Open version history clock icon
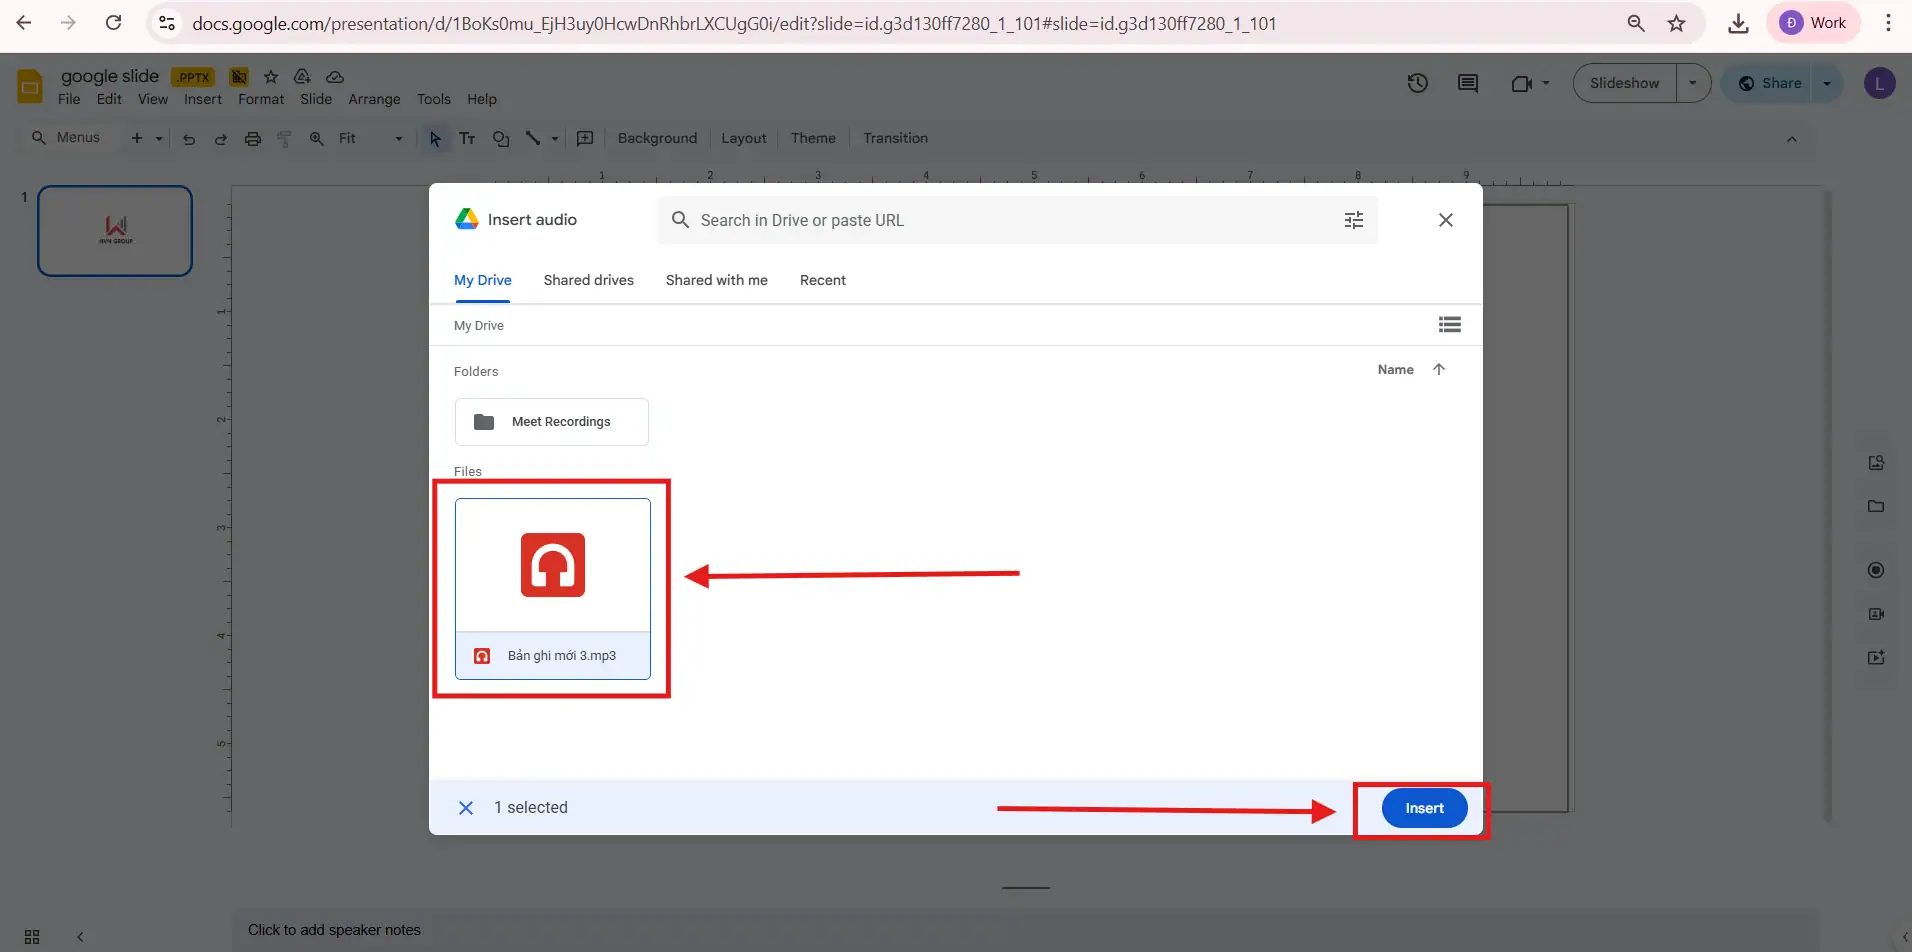1912x952 pixels. click(x=1417, y=83)
